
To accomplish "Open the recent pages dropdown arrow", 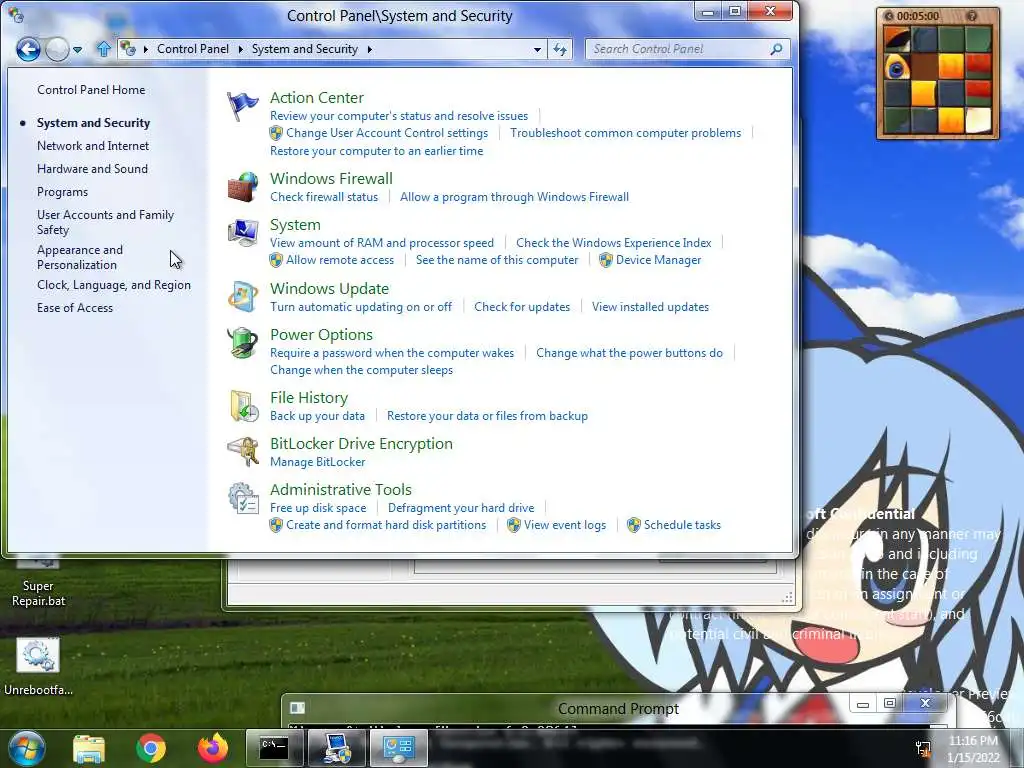I will pos(78,50).
